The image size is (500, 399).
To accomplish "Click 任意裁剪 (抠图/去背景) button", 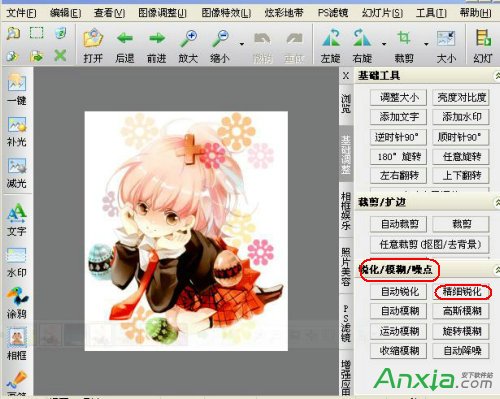I will pos(430,244).
